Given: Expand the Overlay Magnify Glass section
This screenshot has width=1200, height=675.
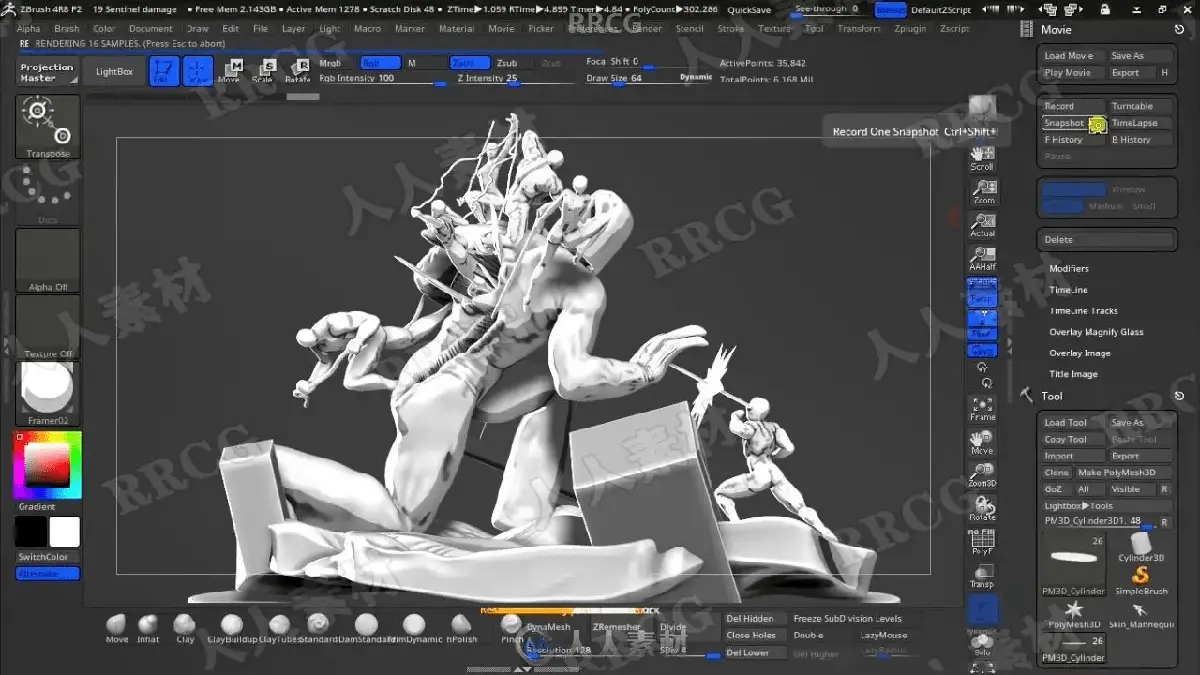Looking at the screenshot, I should 1096,332.
